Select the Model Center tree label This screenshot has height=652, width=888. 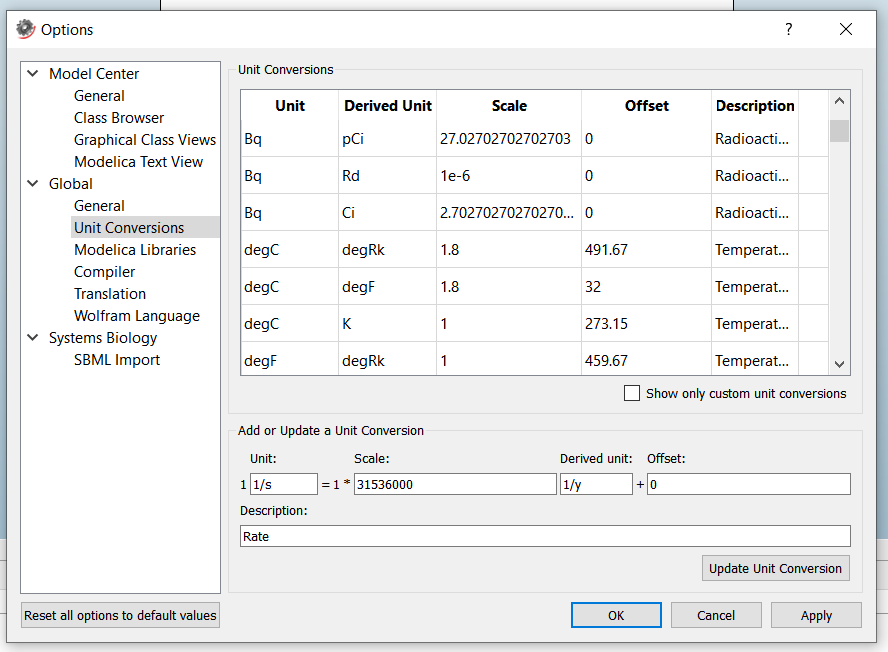click(x=94, y=74)
